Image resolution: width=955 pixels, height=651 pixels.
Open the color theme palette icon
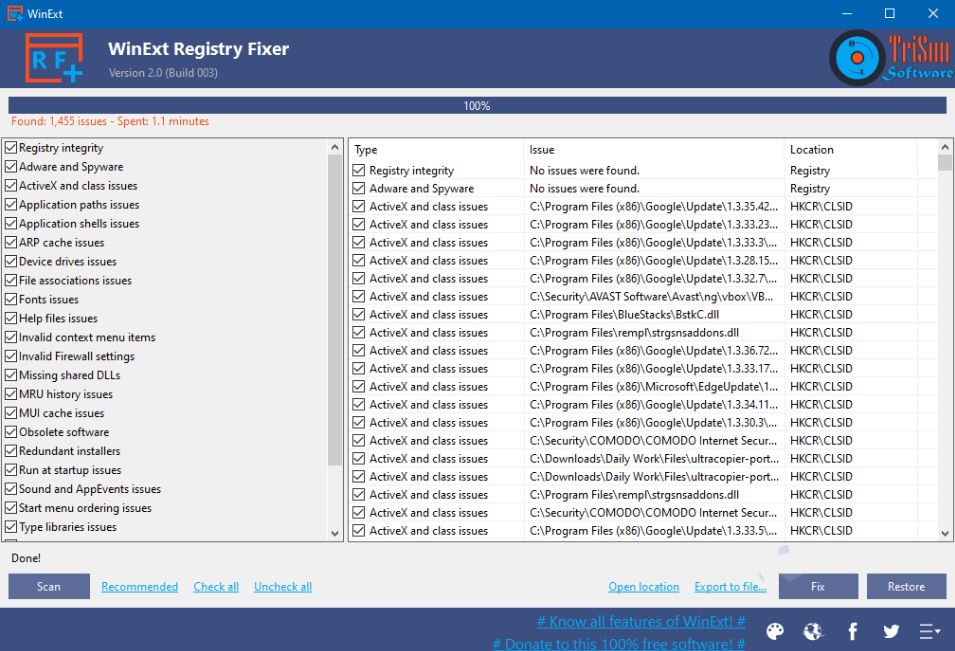click(775, 632)
